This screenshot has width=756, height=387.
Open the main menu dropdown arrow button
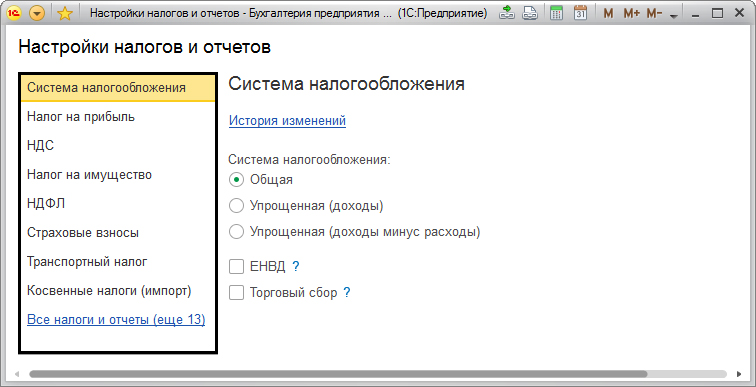[37, 13]
